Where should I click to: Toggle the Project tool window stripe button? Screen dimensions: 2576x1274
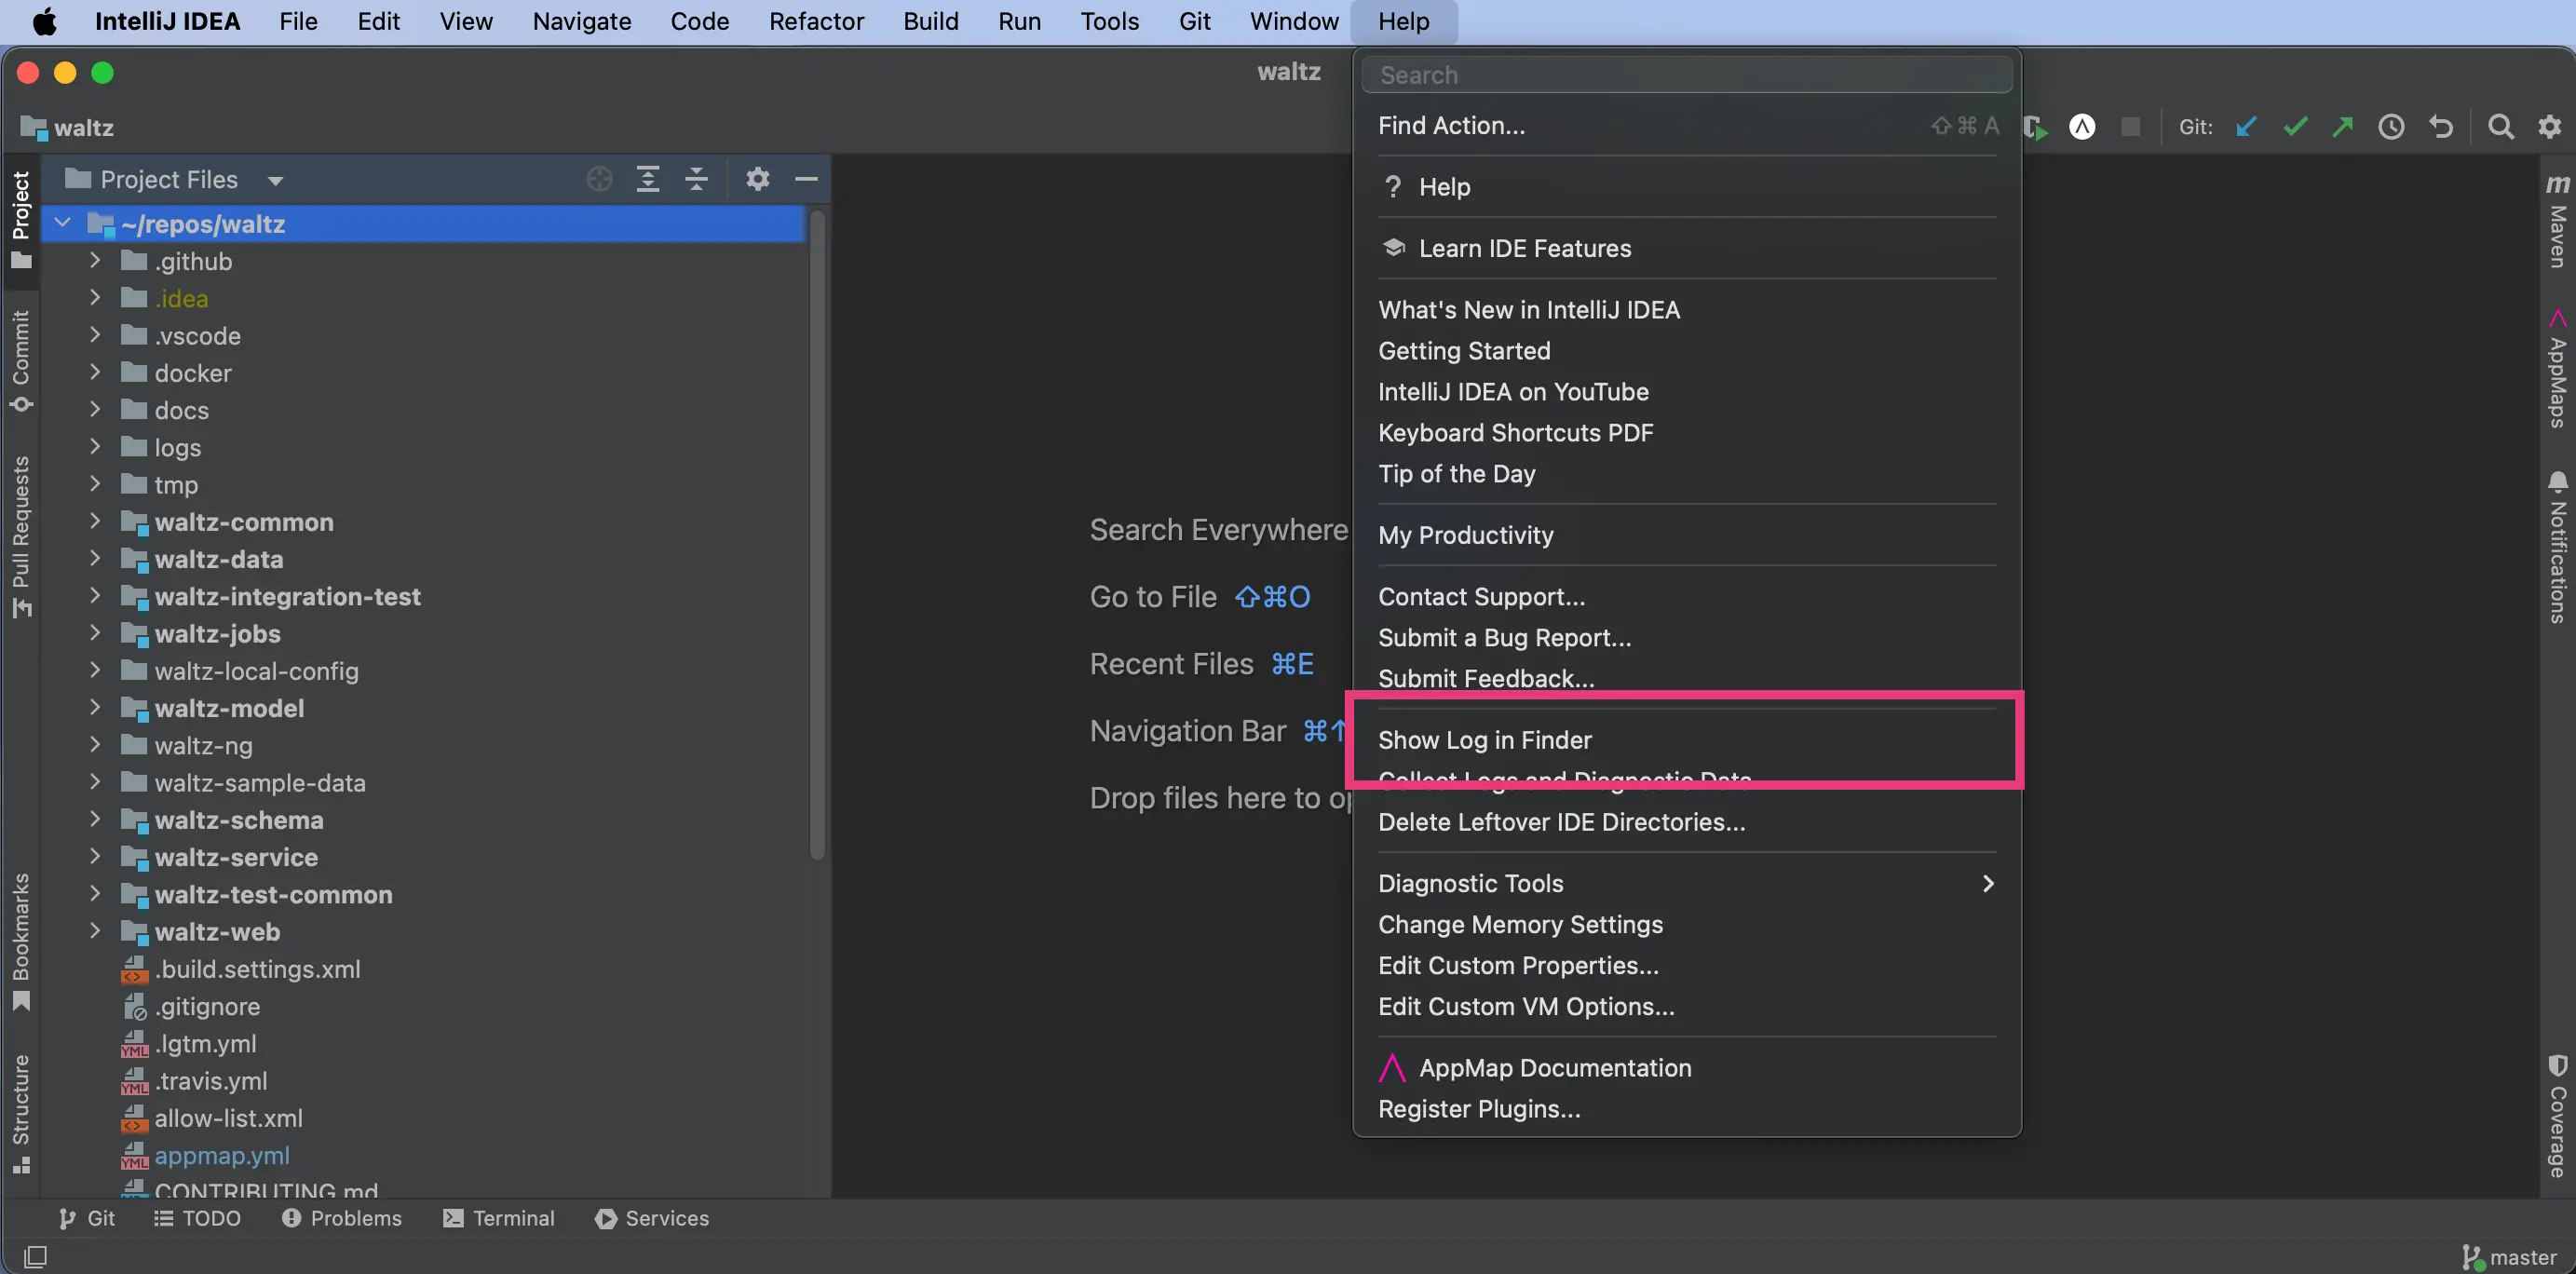point(21,220)
